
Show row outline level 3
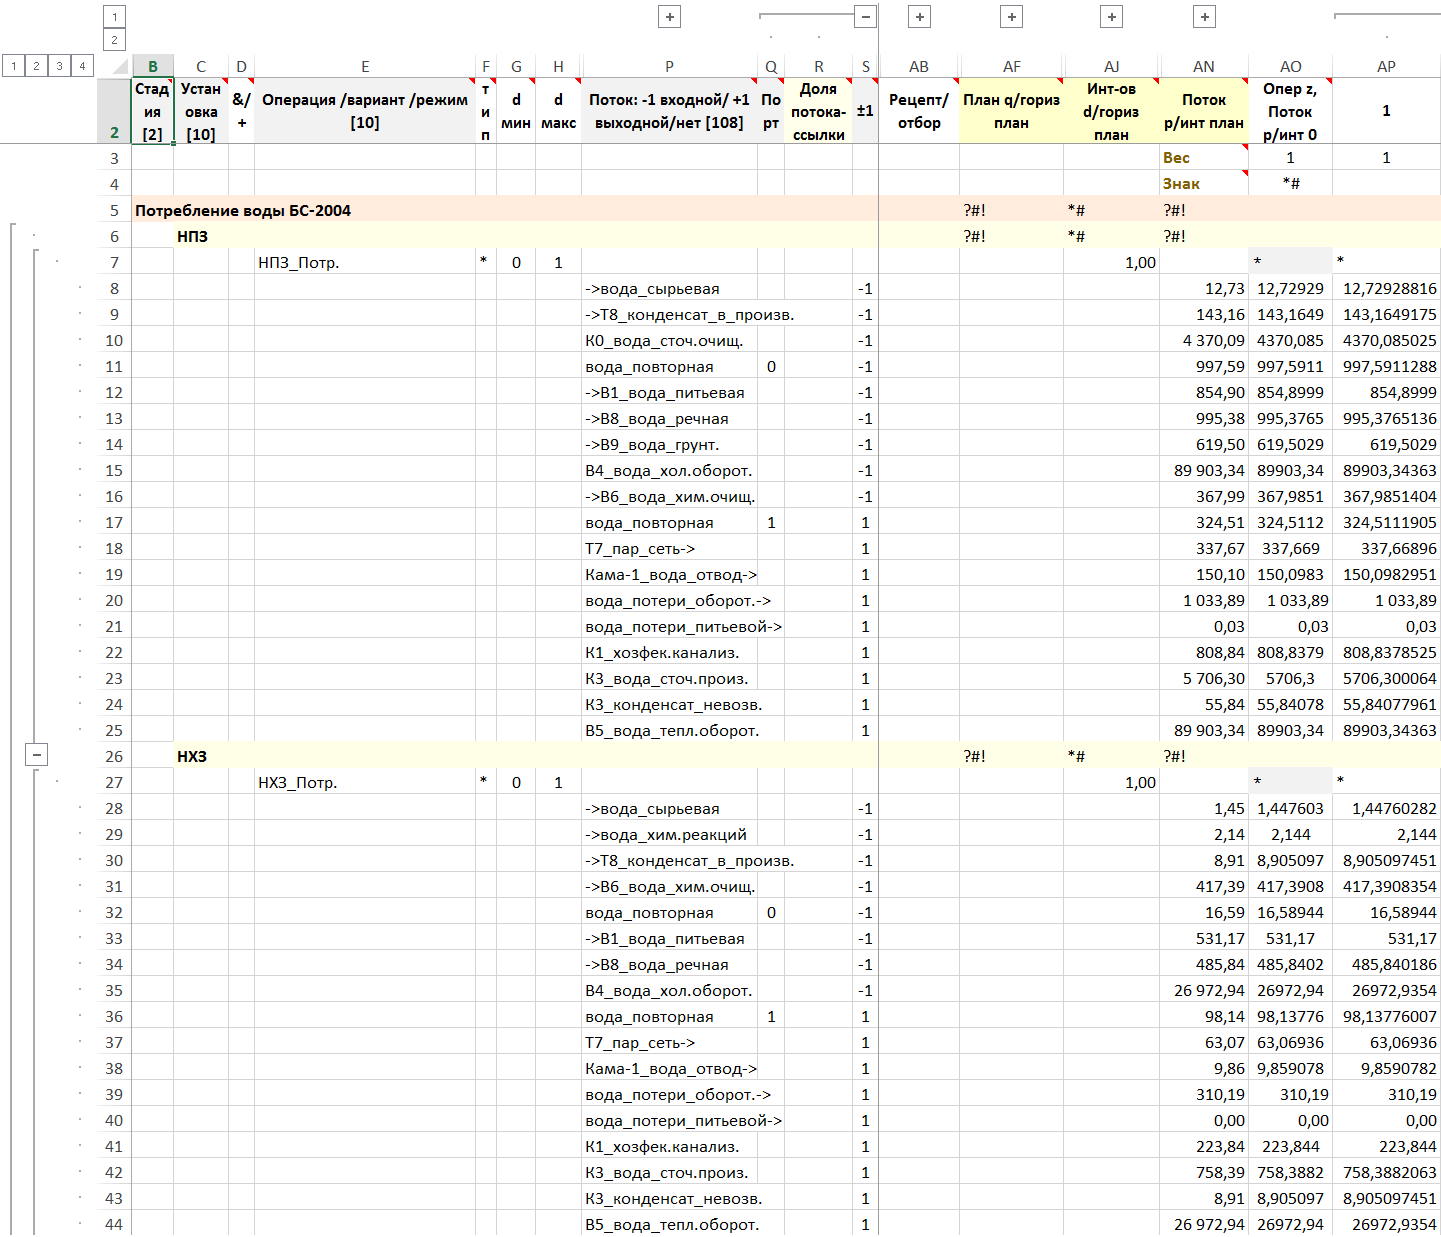pyautogui.click(x=60, y=66)
